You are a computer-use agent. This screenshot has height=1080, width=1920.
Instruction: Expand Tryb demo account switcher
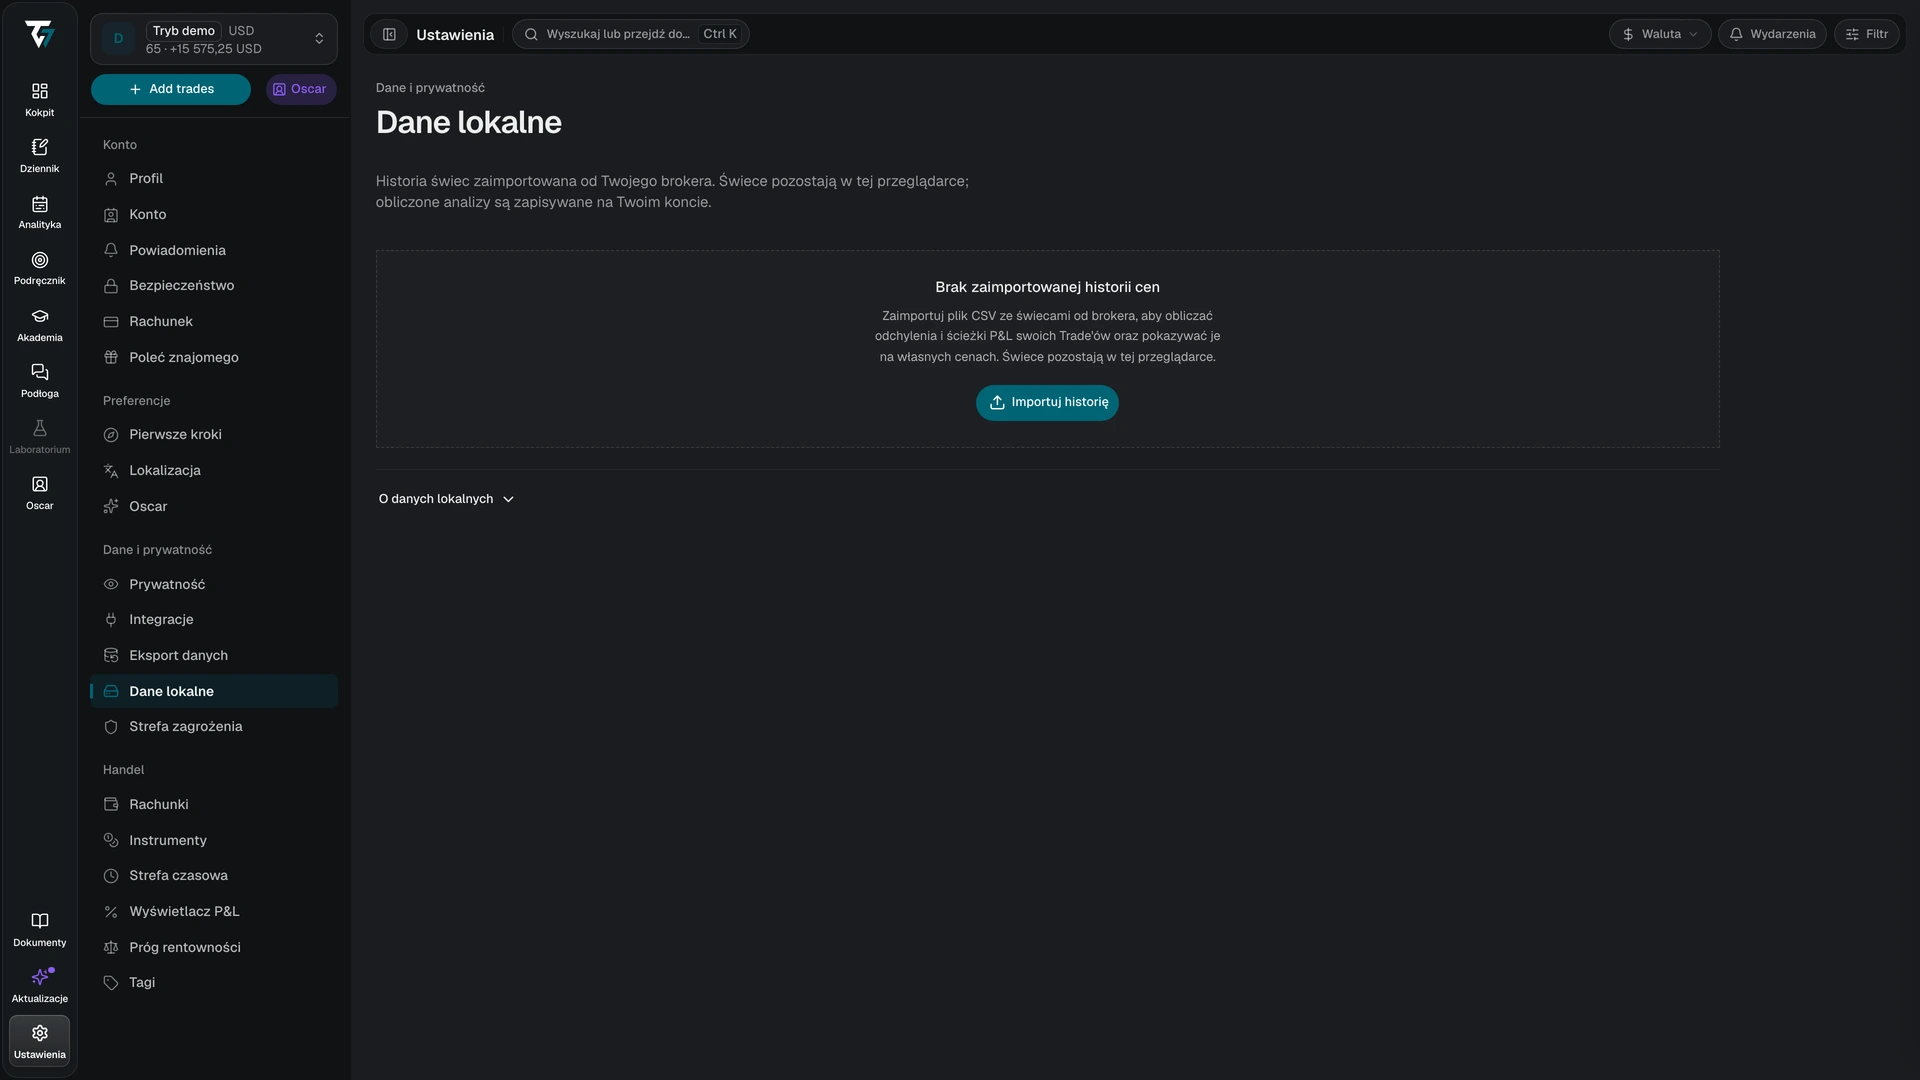(x=214, y=39)
